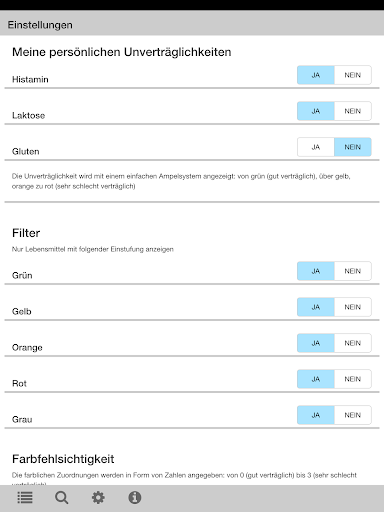384x512 pixels.
Task: Set Gluten to JA
Action: point(316,147)
